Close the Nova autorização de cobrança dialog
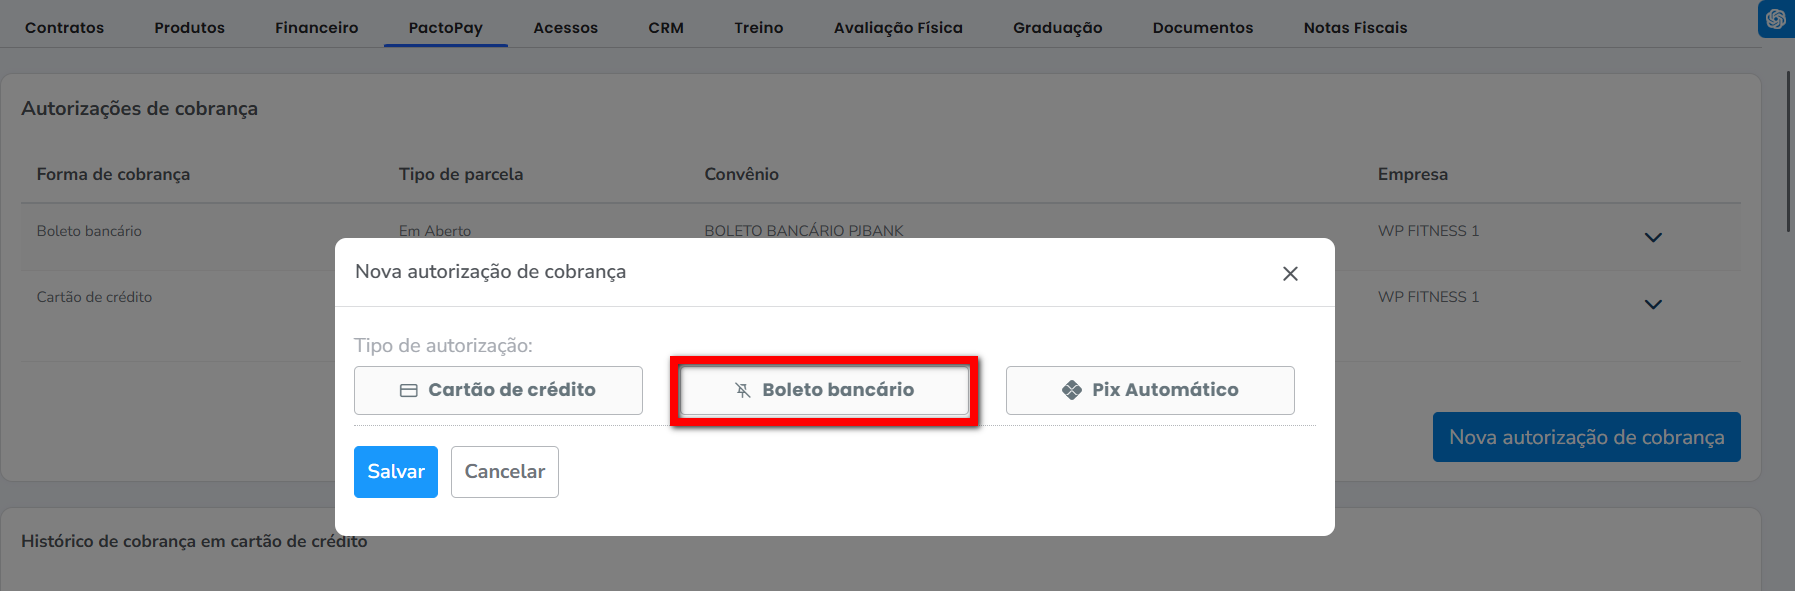1795x591 pixels. [x=1290, y=273]
